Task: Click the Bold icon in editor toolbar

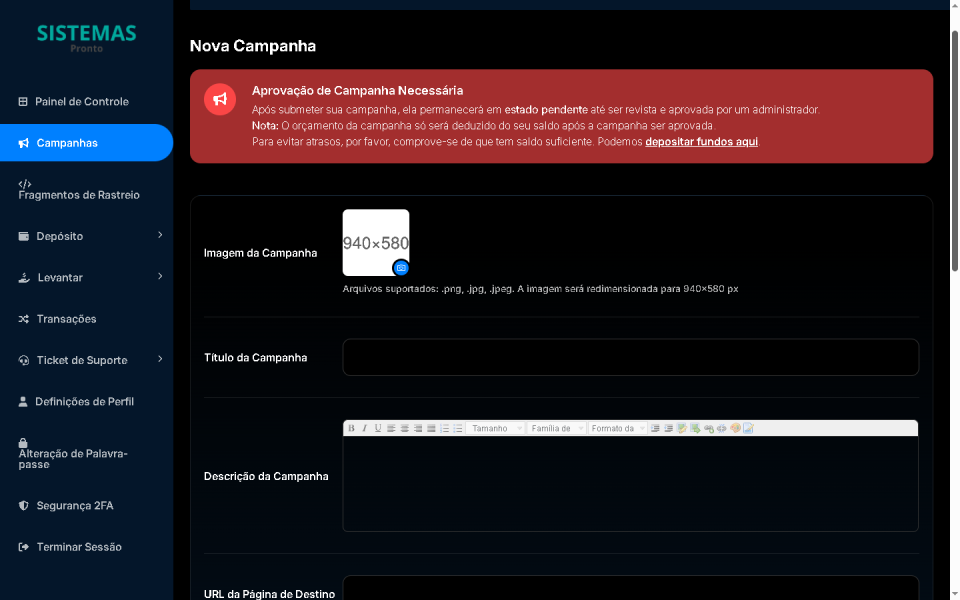Action: 351,428
